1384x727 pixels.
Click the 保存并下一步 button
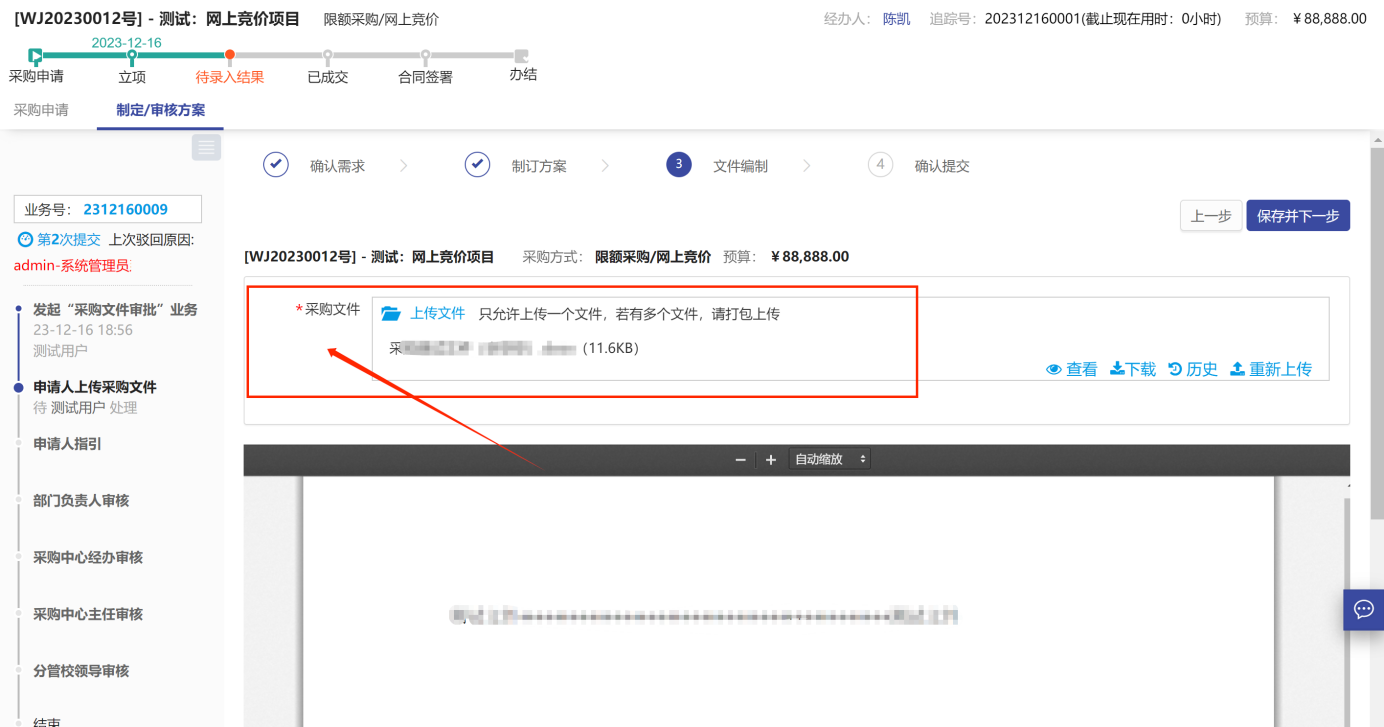(1297, 216)
